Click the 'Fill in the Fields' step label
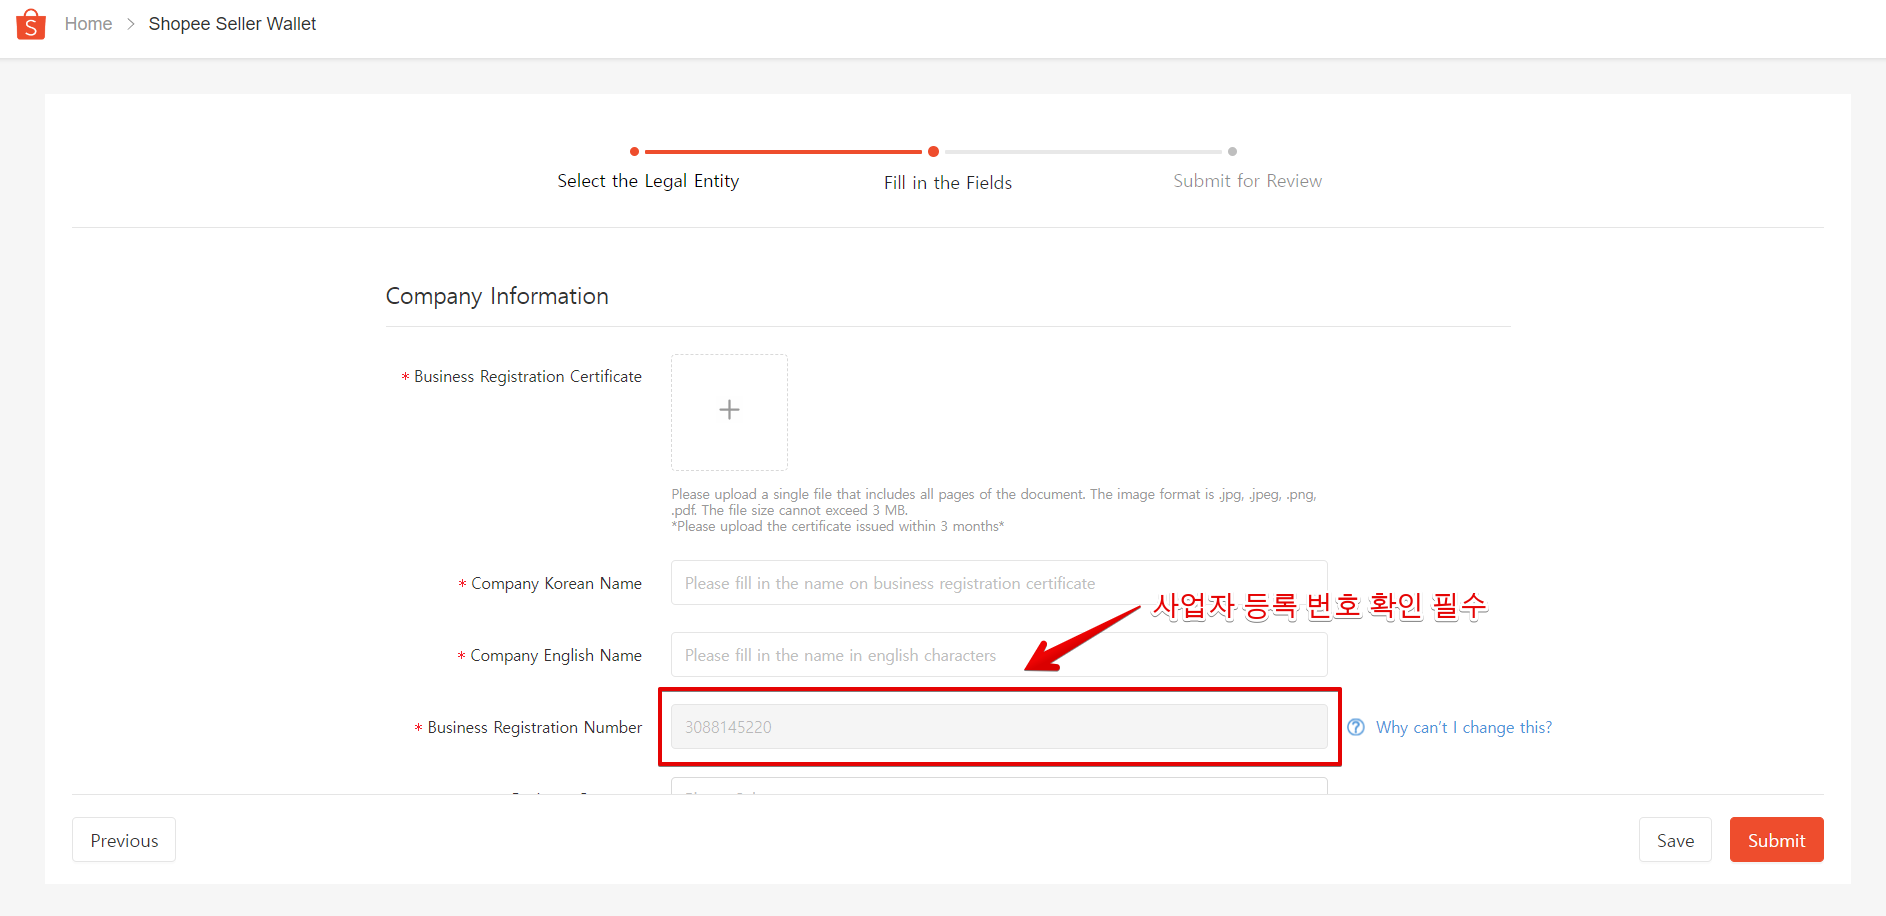This screenshot has height=916, width=1886. click(x=947, y=182)
